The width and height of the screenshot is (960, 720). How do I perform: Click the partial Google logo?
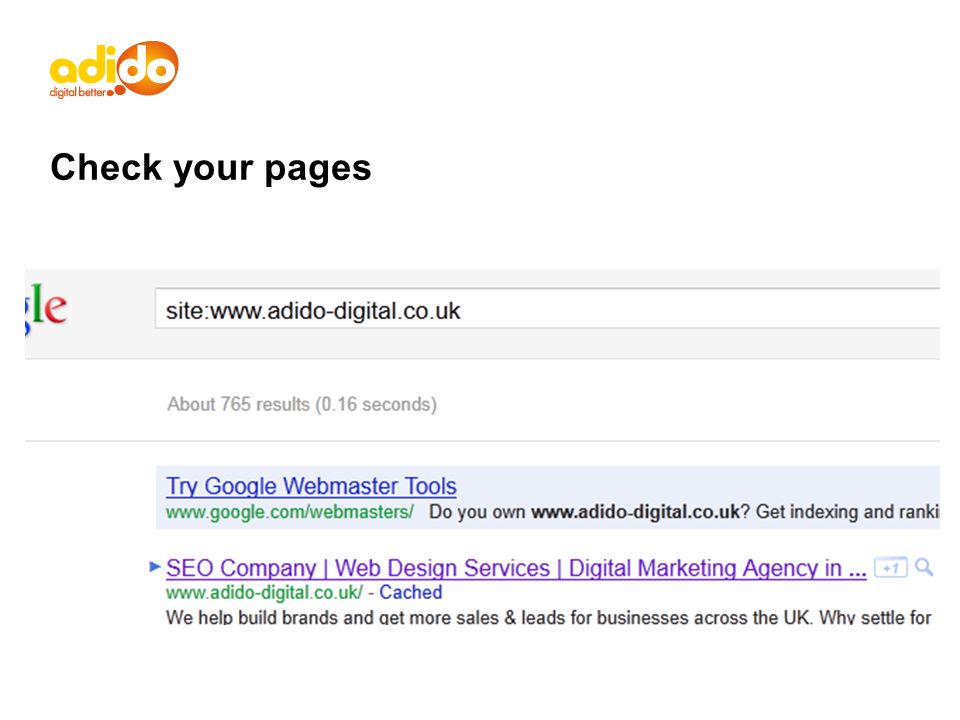(x=46, y=308)
